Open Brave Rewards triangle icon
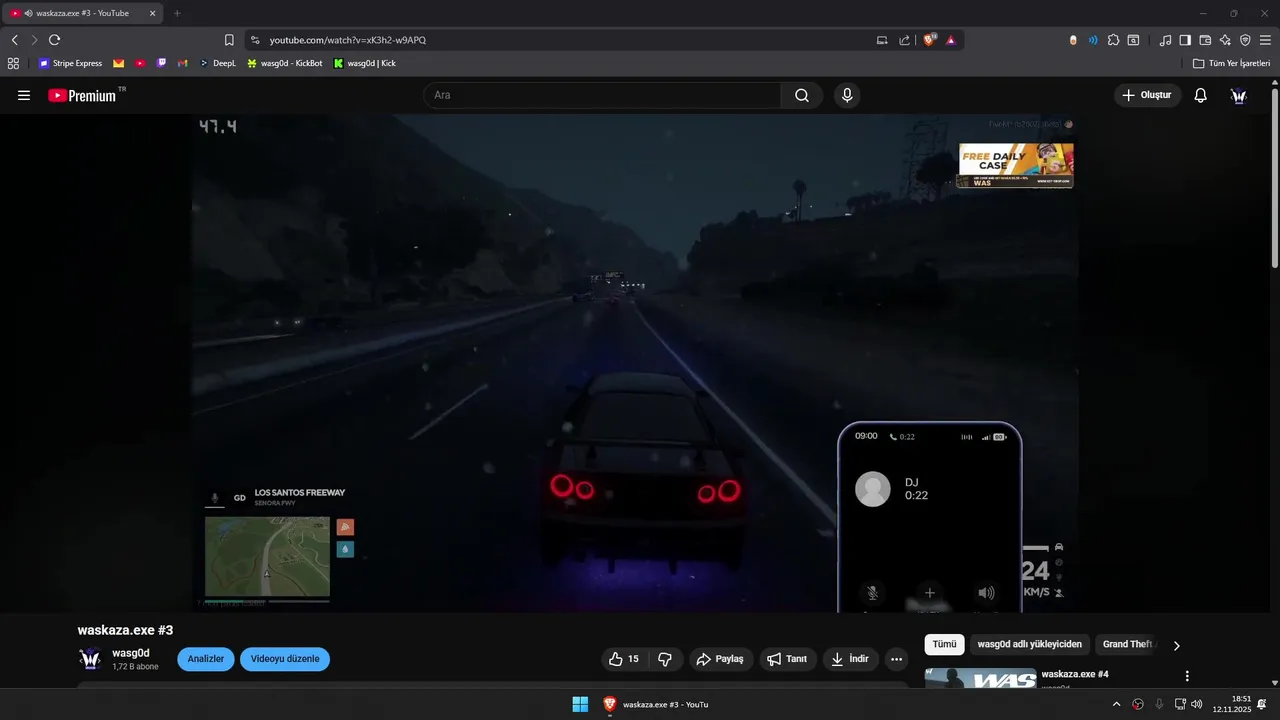Screen dimensions: 1280x720 point(950,40)
